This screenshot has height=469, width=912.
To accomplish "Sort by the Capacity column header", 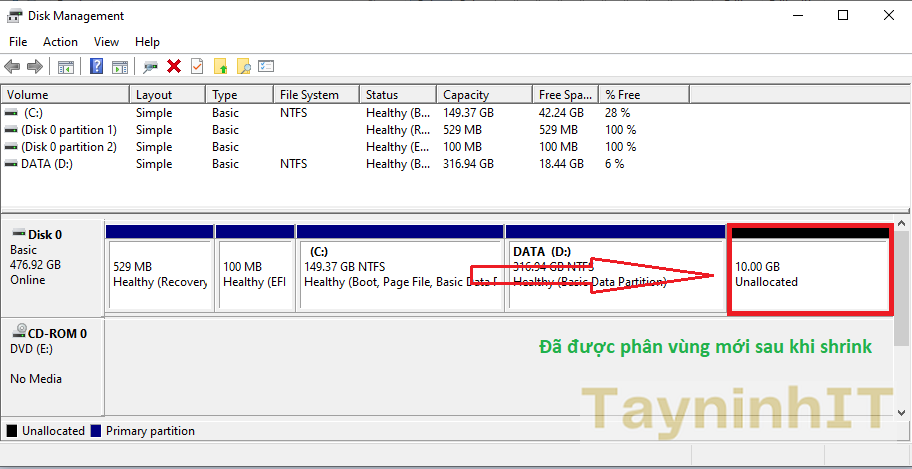I will 466,95.
